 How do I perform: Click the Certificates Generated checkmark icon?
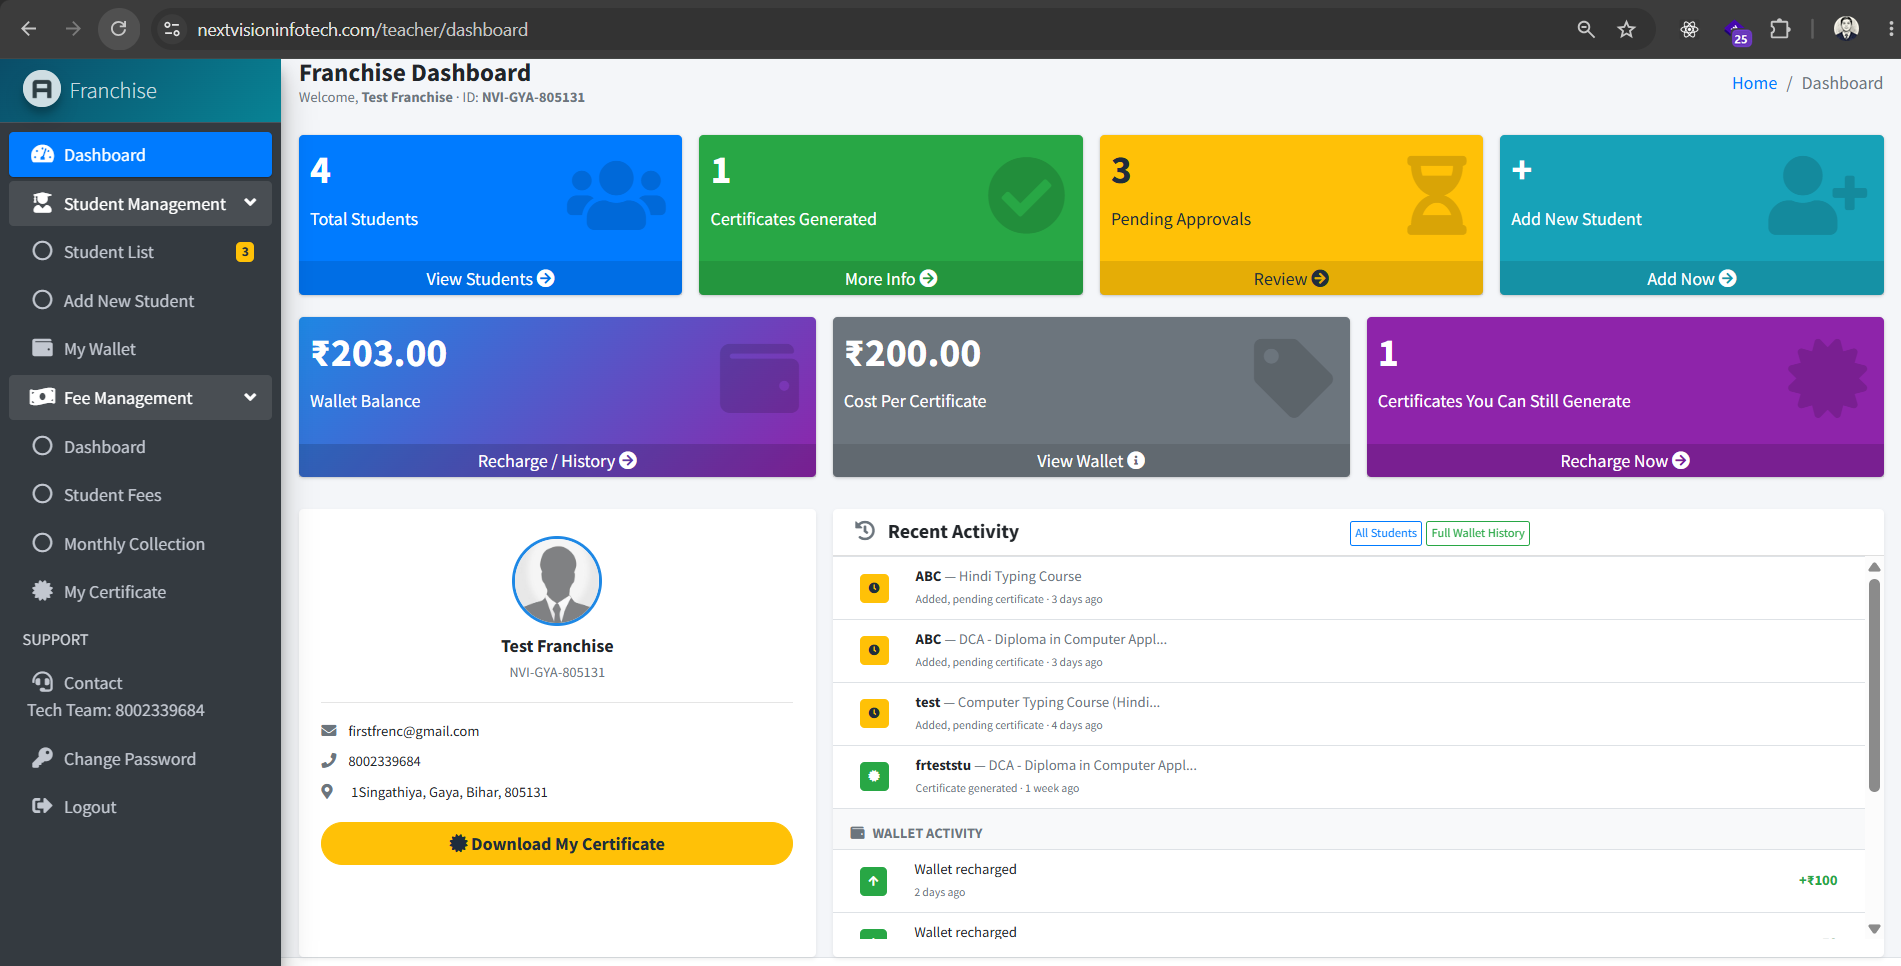pos(1026,195)
